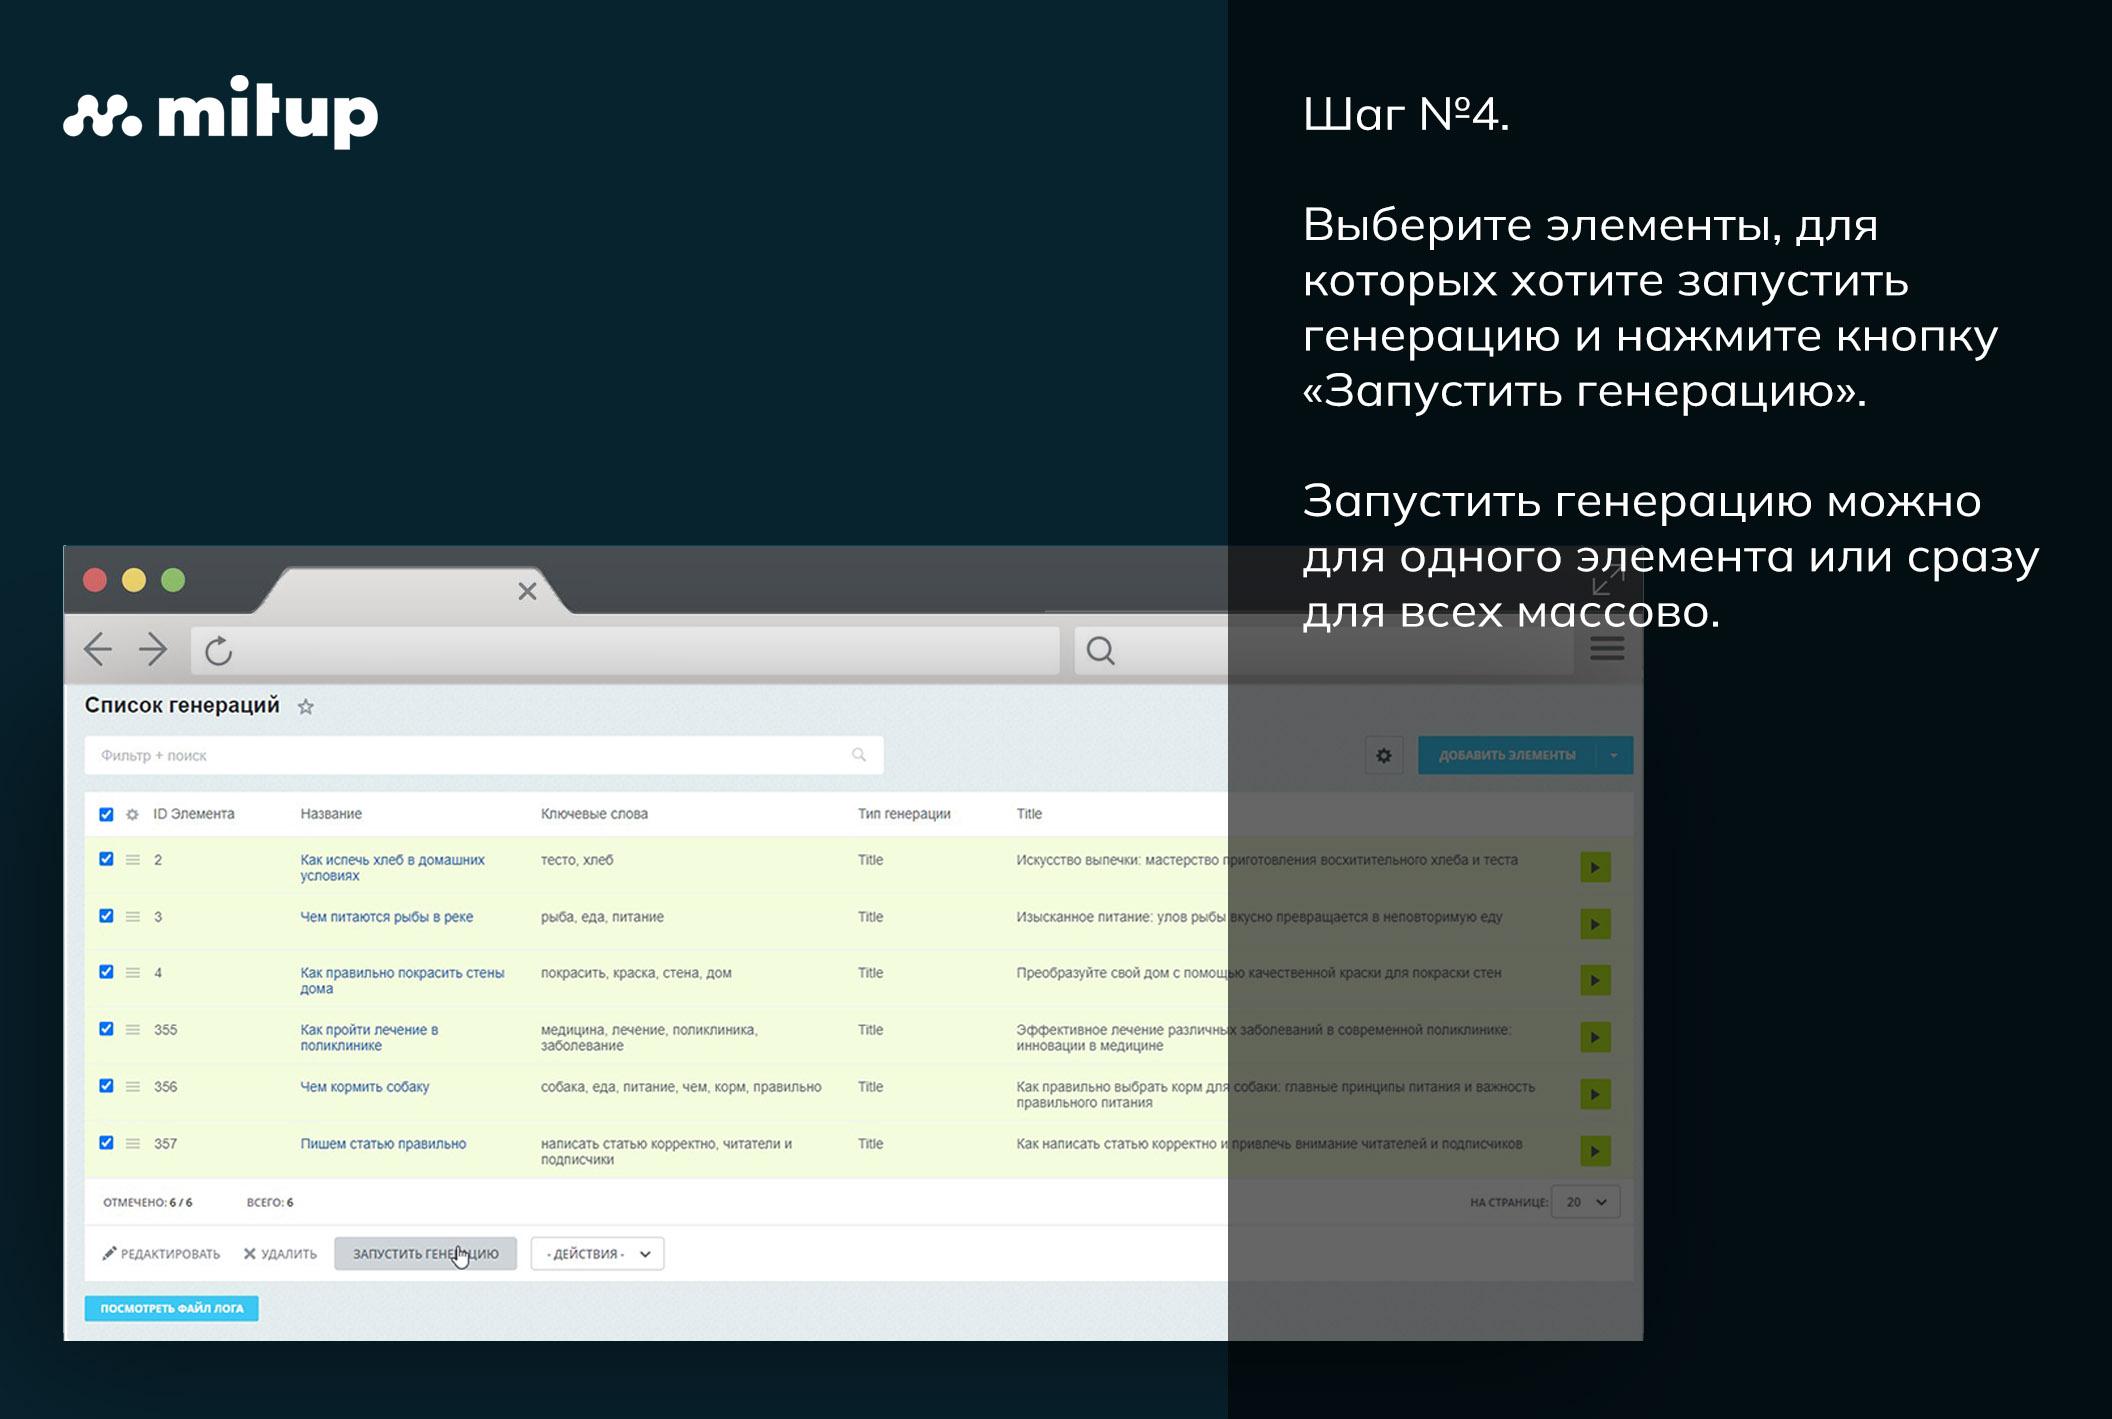This screenshot has height=1419, width=2112.
Task: Click the browser back arrow
Action: pos(97,650)
